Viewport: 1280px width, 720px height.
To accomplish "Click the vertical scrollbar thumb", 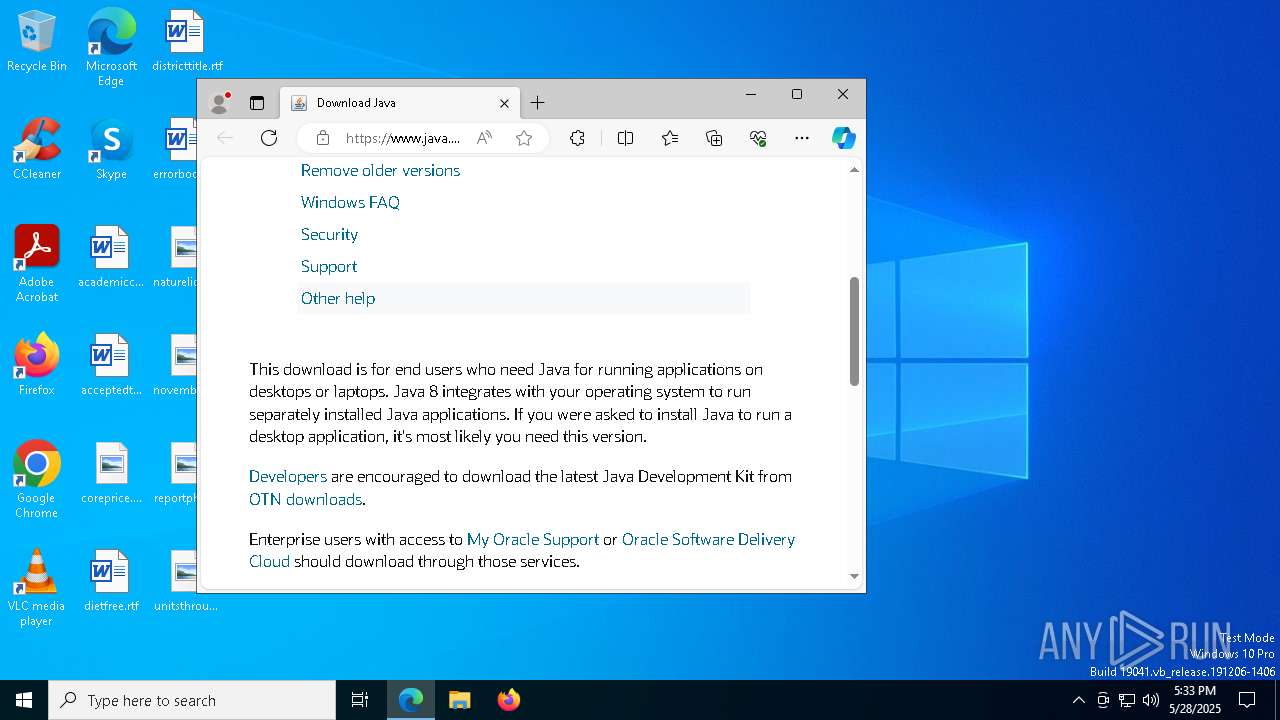I will point(854,331).
